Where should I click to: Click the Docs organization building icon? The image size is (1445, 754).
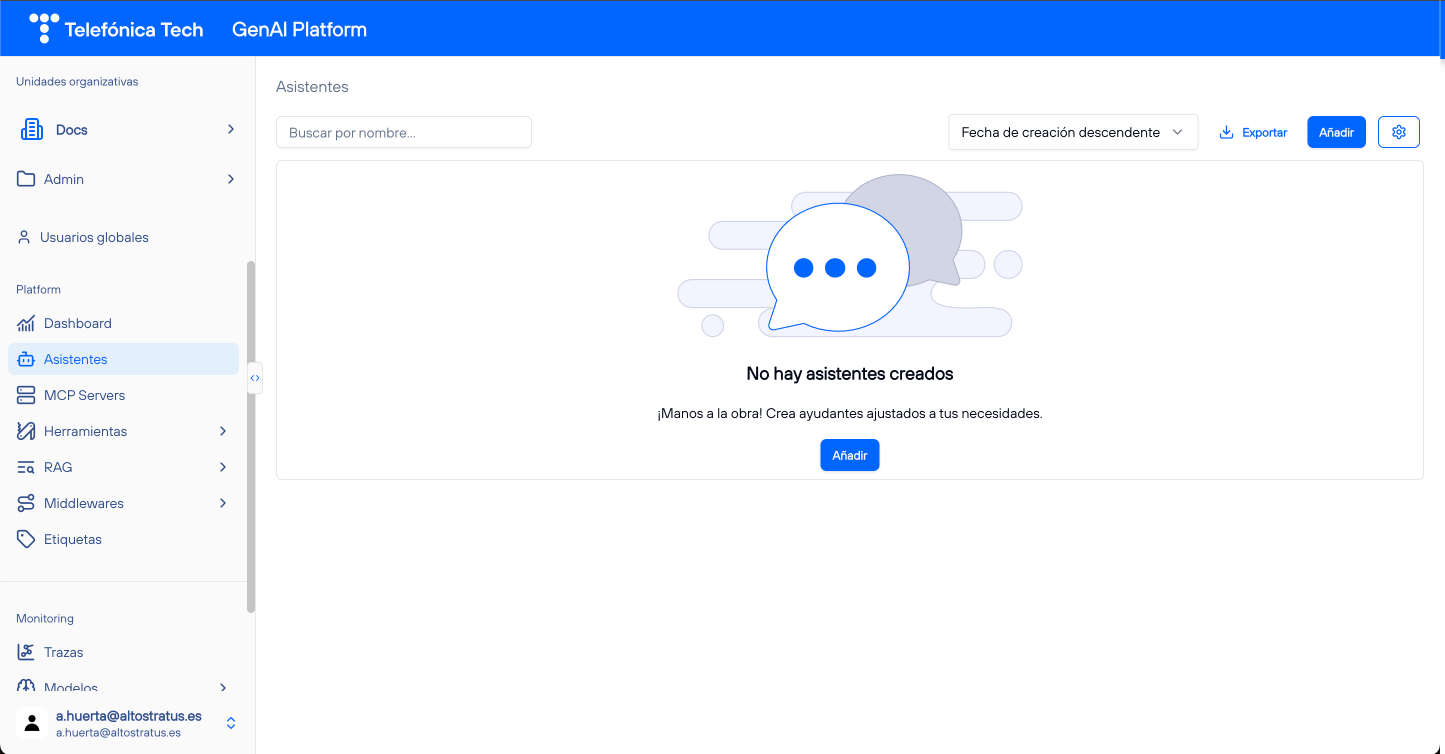[32, 130]
